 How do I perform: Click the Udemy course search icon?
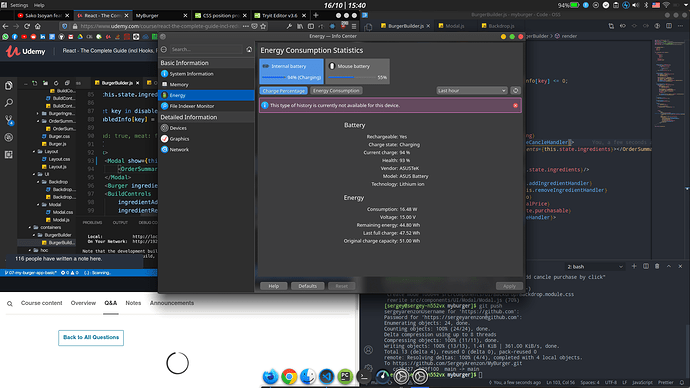click(x=10, y=304)
